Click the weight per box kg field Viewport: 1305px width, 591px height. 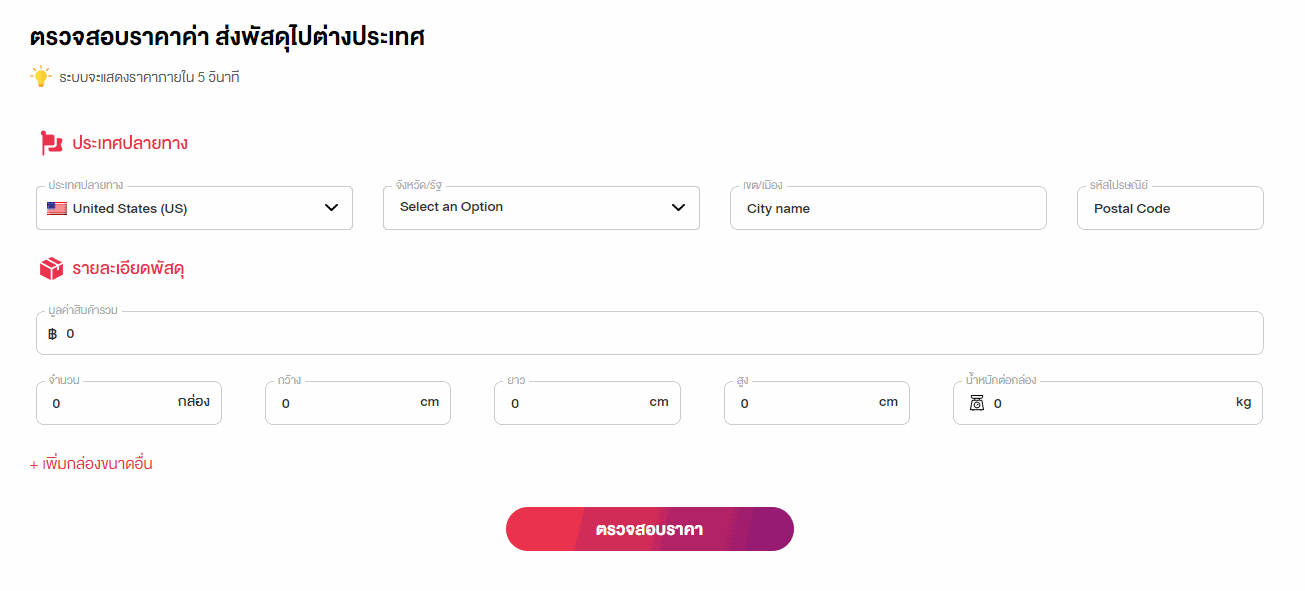pos(1108,403)
